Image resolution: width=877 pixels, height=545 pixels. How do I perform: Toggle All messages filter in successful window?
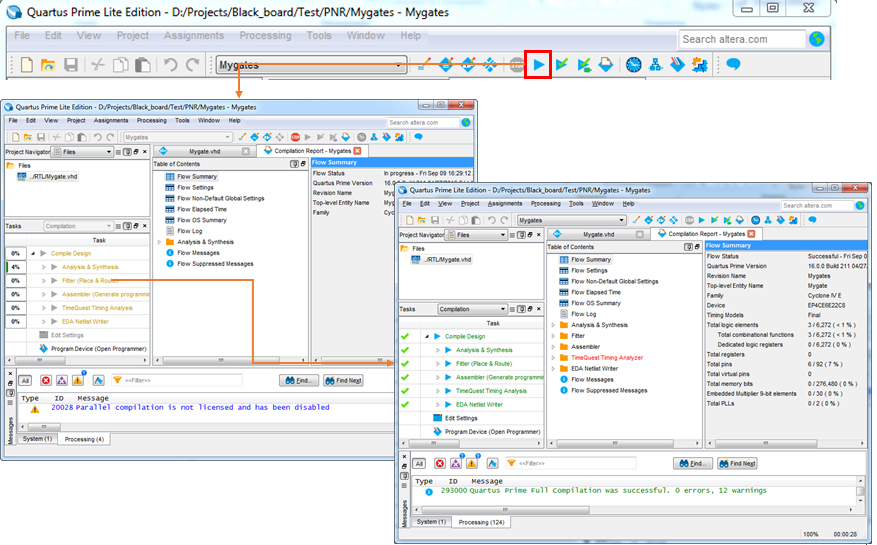[419, 463]
